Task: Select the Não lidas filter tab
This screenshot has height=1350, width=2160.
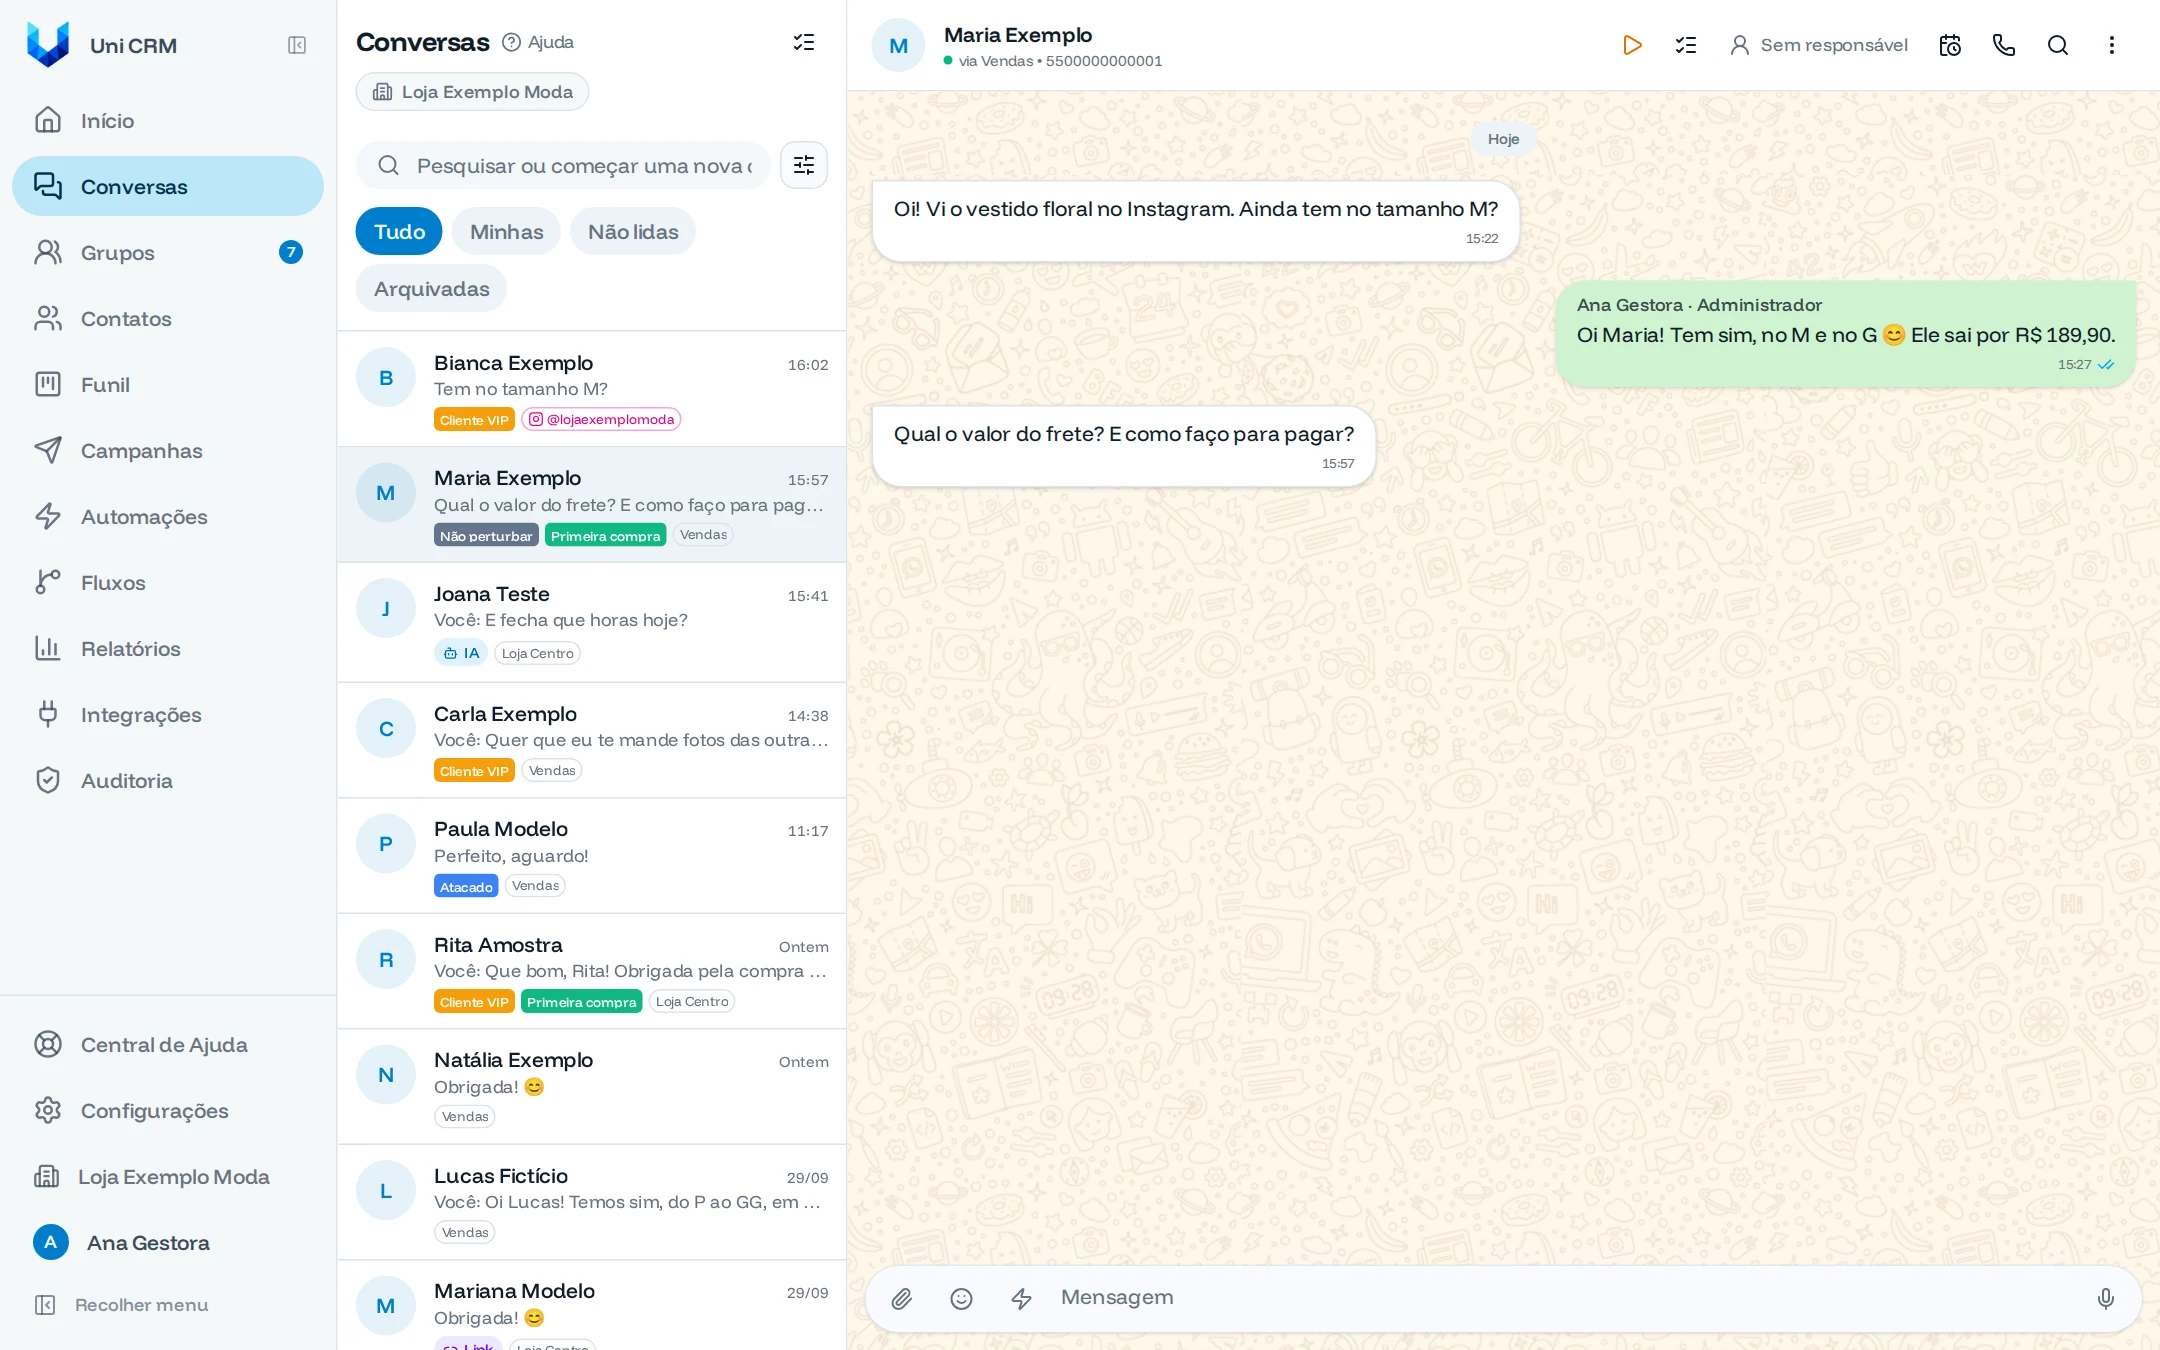Action: pos(633,231)
